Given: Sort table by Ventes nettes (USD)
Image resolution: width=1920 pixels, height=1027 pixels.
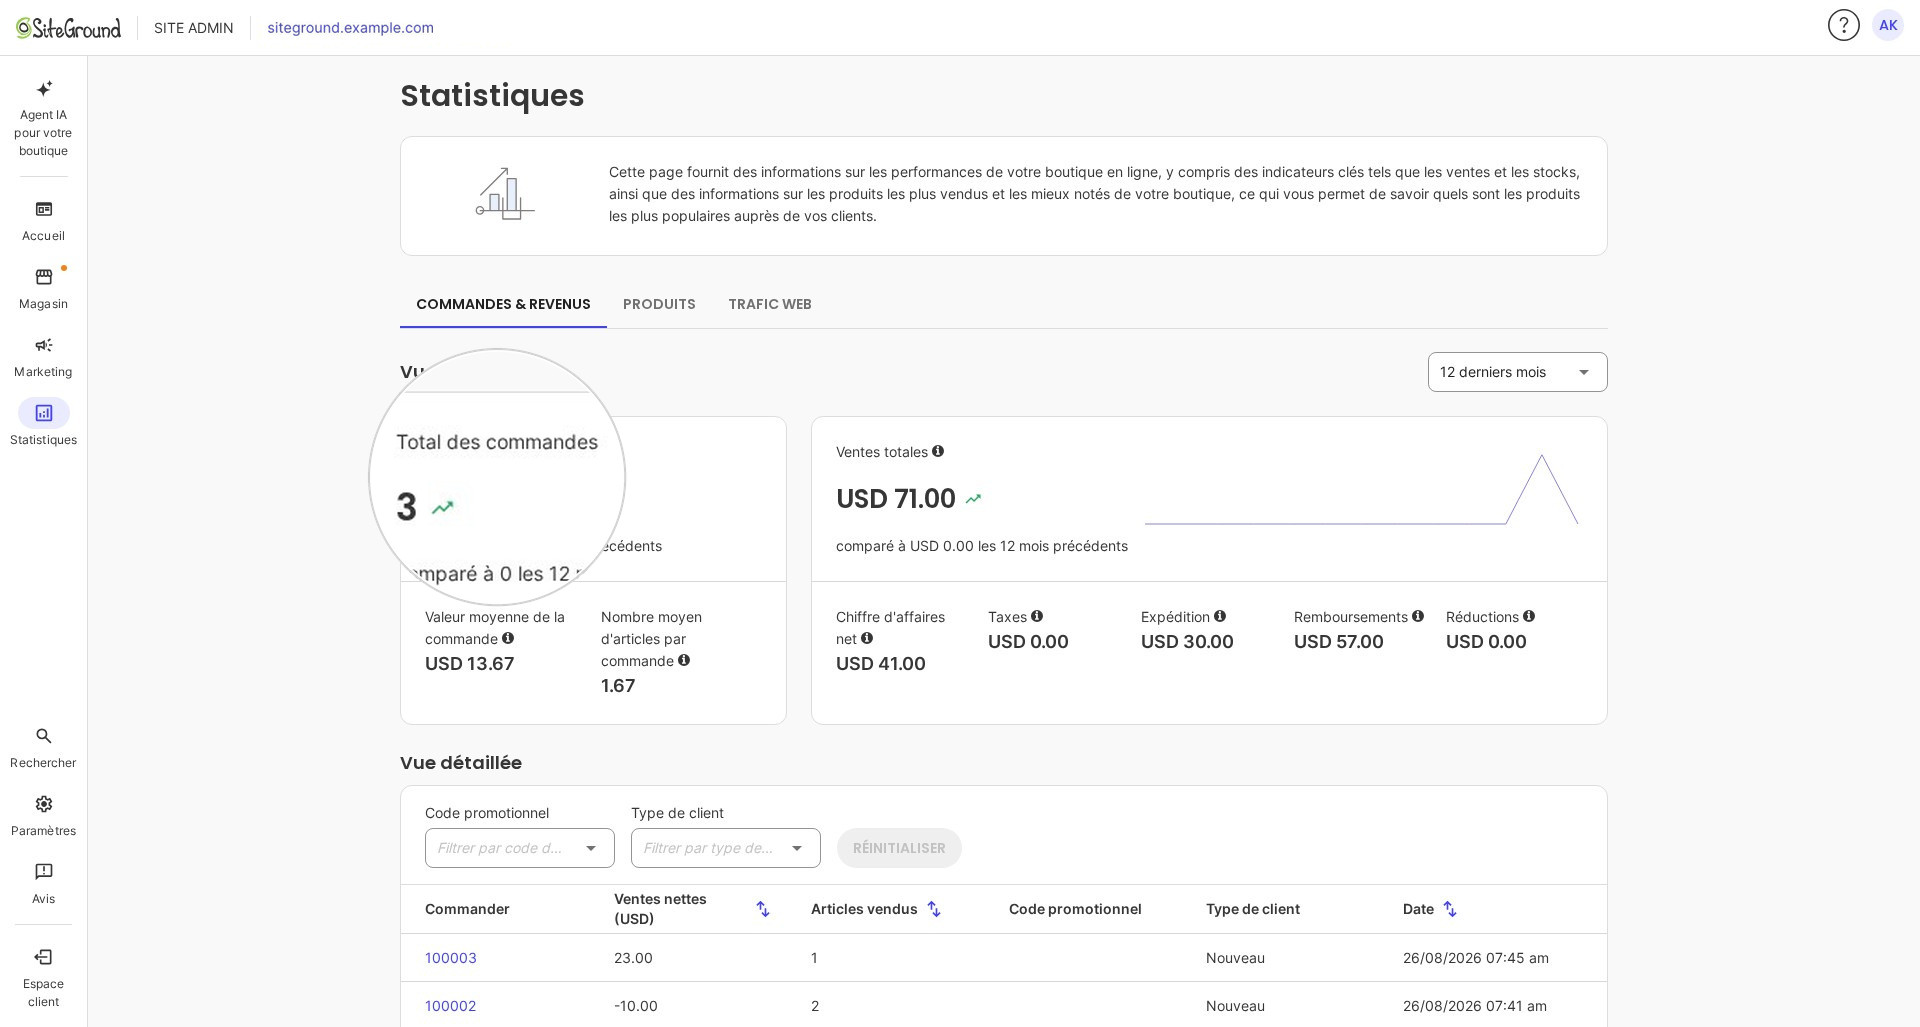Looking at the screenshot, I should coord(763,909).
